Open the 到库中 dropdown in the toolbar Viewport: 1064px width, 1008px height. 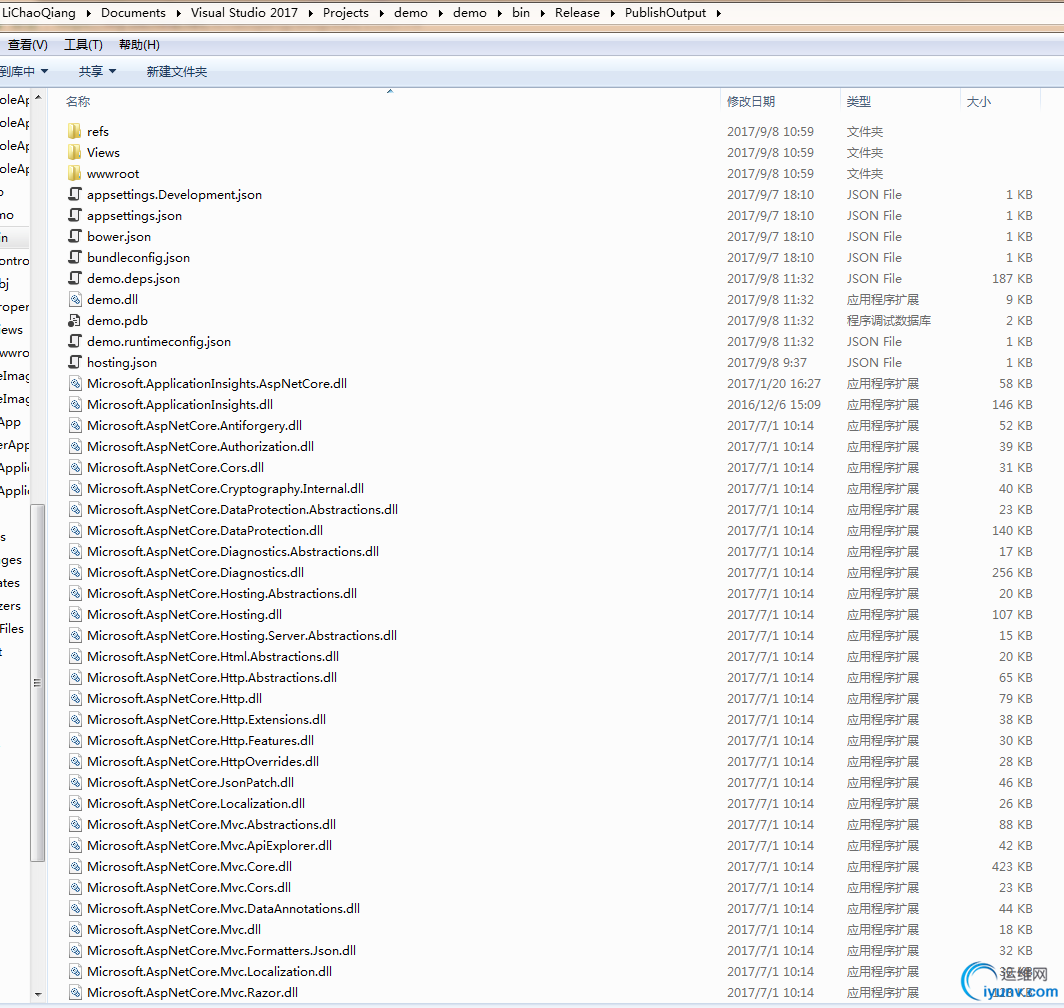[x=23, y=71]
